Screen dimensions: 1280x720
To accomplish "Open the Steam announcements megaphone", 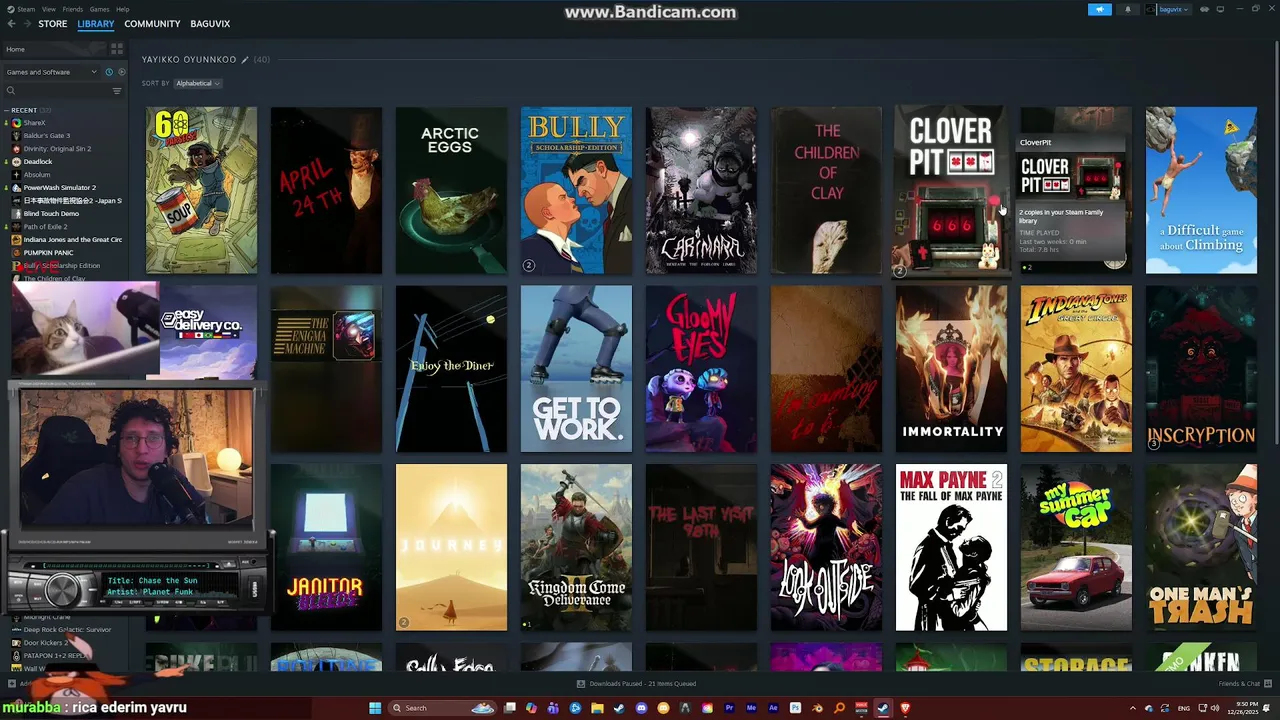I will 1099,9.
